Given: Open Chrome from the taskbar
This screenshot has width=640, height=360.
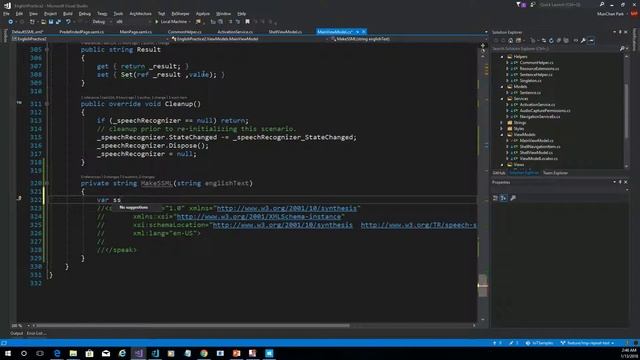Looking at the screenshot, I should tap(204, 353).
